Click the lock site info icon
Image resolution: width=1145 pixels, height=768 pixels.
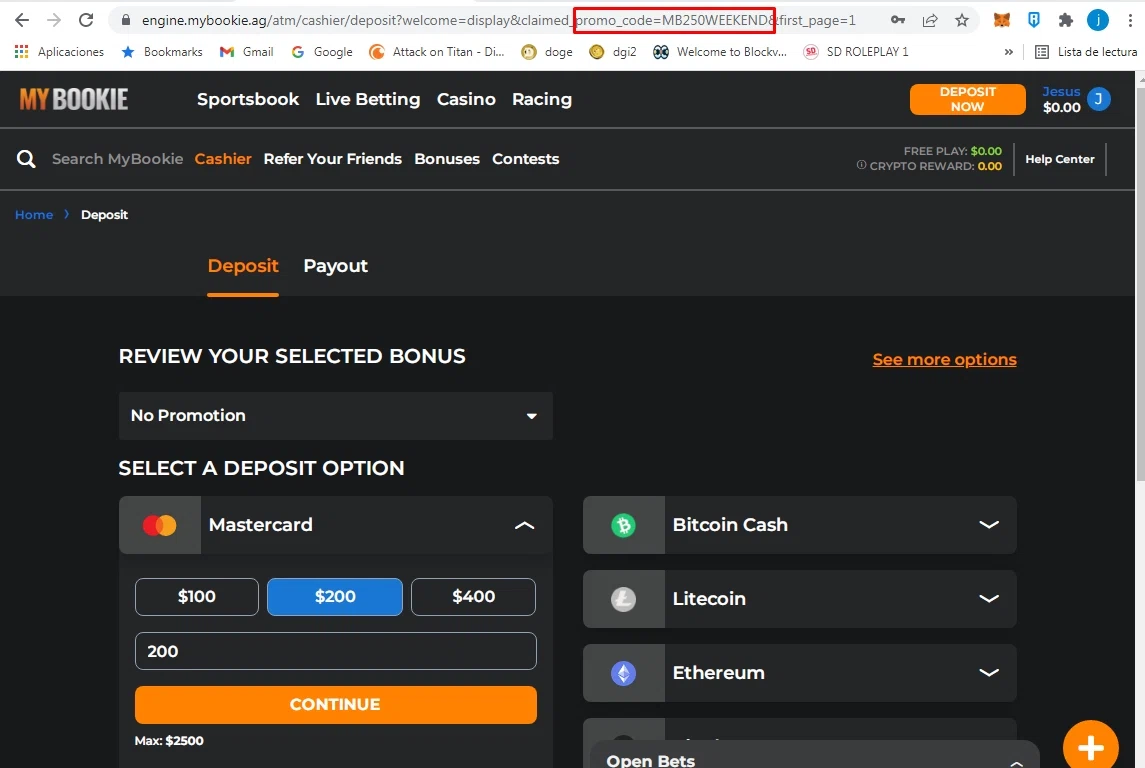(126, 20)
